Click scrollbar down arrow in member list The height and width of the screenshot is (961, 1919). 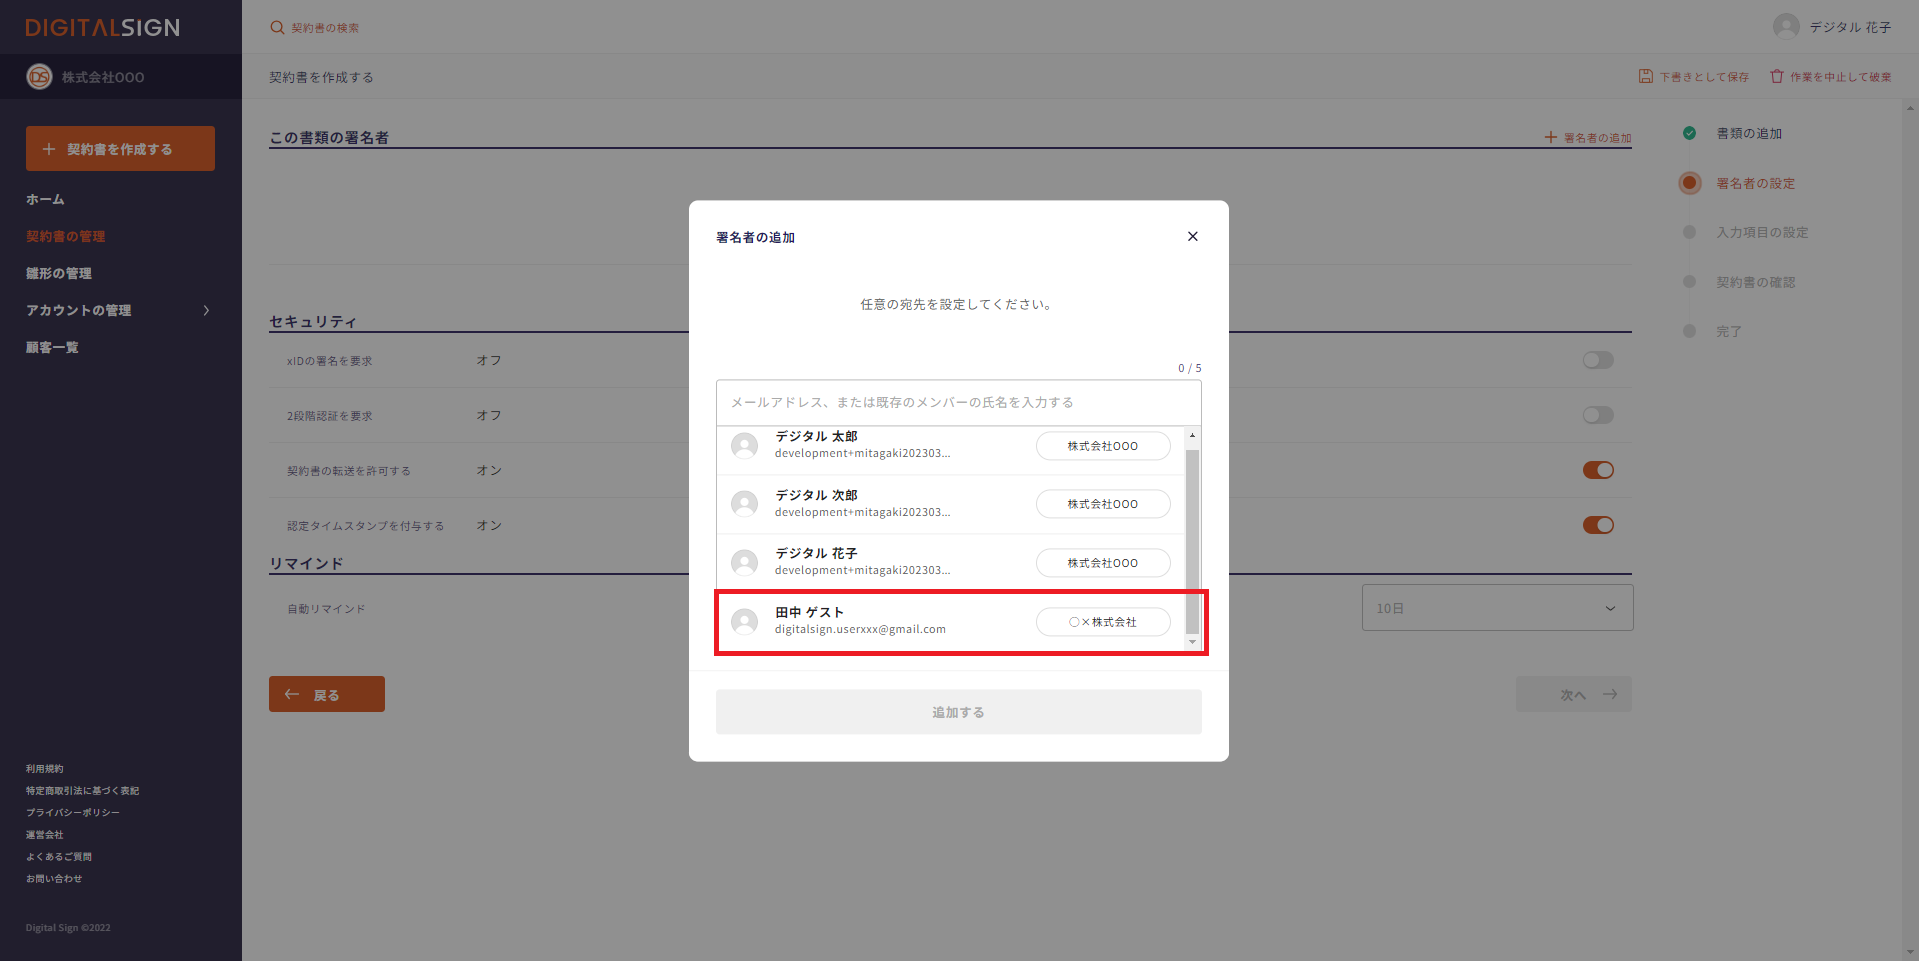(x=1192, y=642)
